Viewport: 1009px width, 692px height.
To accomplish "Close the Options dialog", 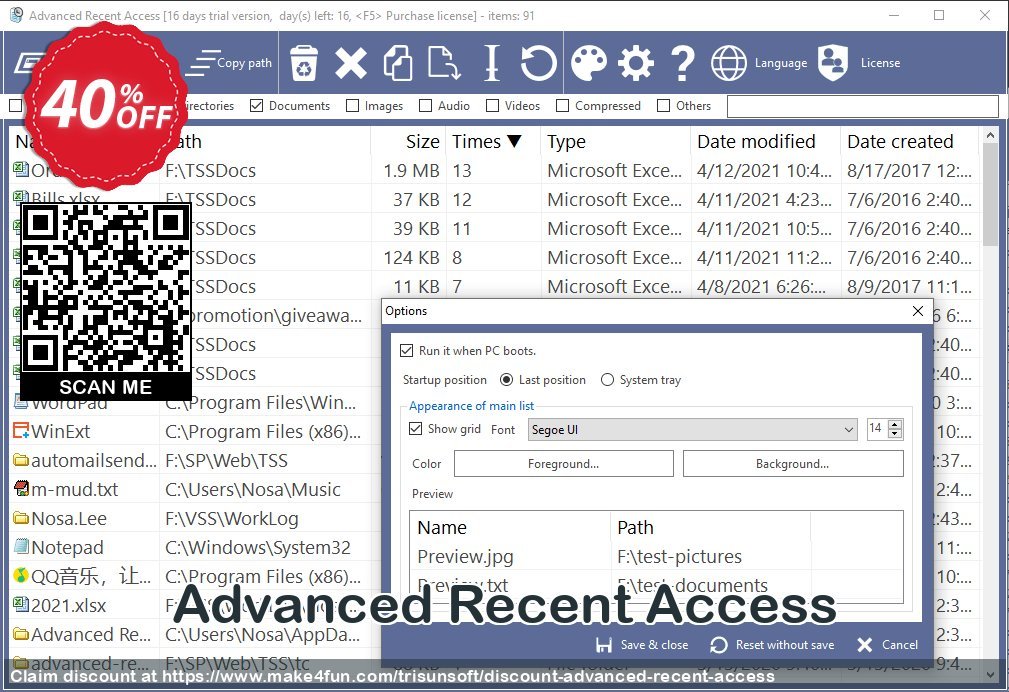I will pyautogui.click(x=918, y=312).
